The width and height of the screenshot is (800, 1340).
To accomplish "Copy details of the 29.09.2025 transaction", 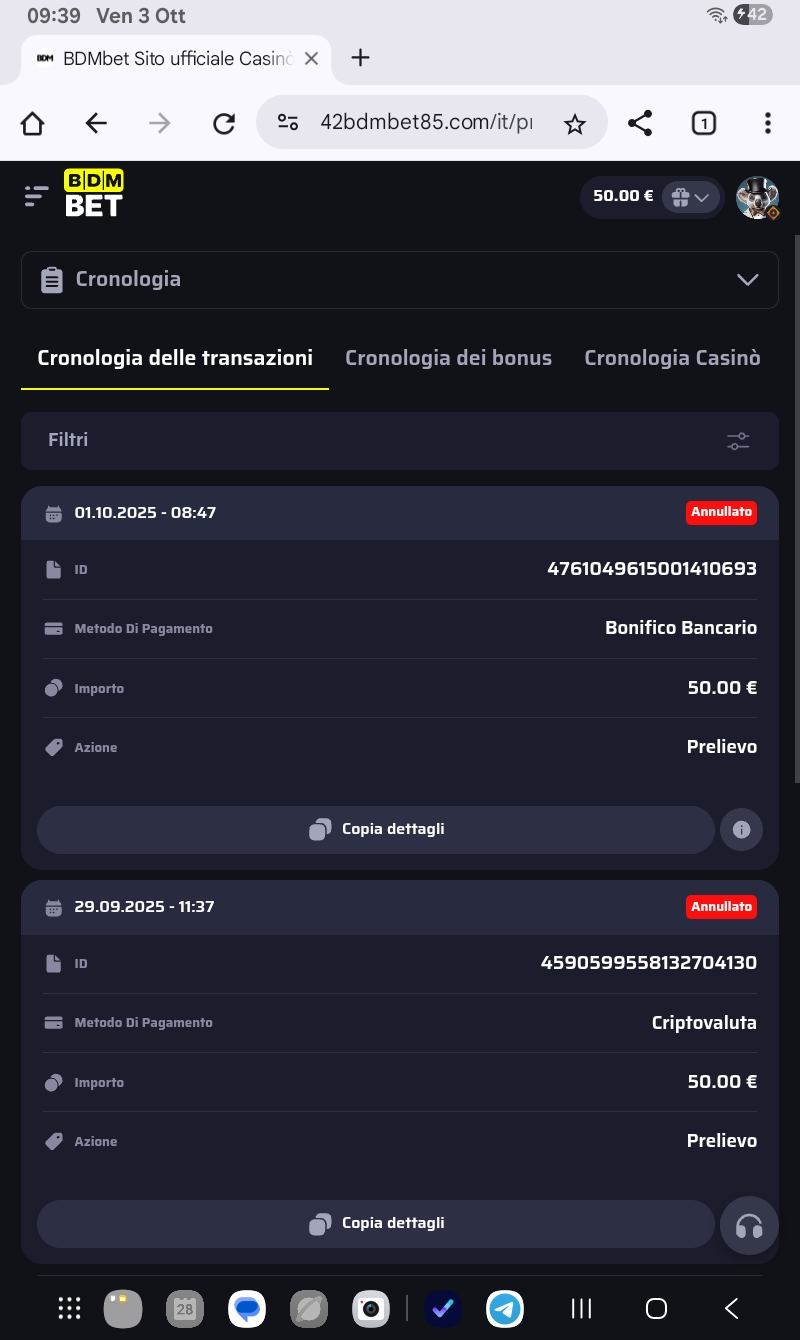I will [x=376, y=1223].
